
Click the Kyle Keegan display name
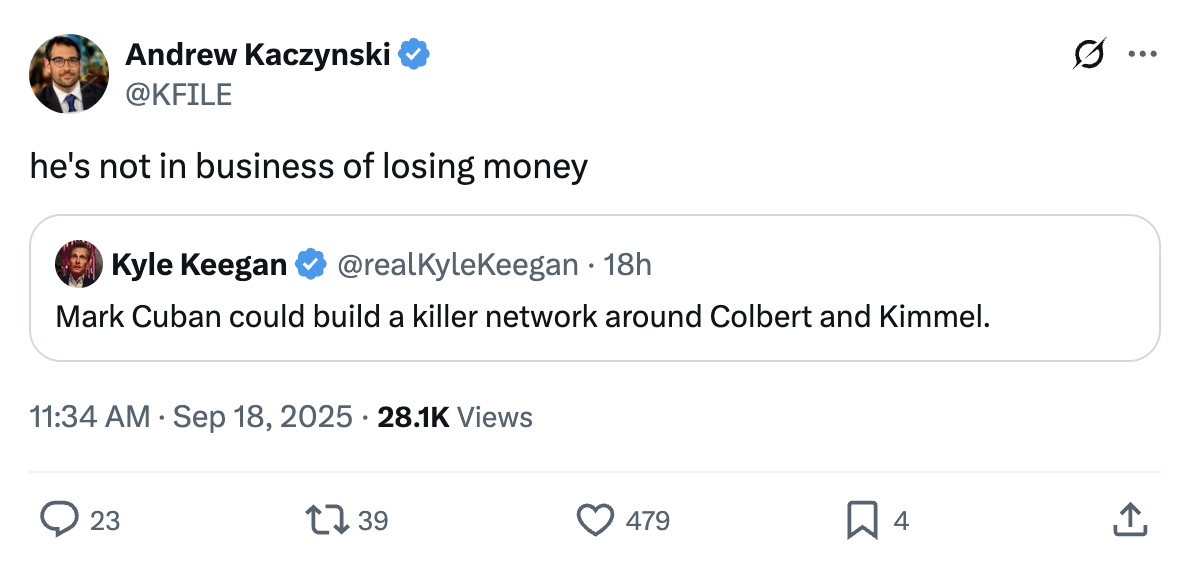pos(199,264)
